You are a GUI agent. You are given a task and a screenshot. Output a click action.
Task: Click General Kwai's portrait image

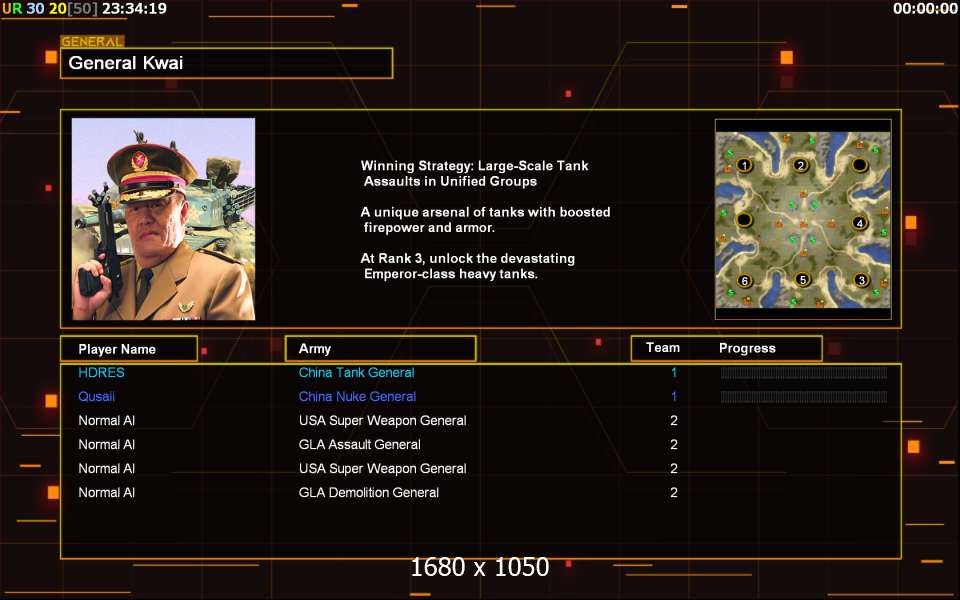click(x=163, y=219)
